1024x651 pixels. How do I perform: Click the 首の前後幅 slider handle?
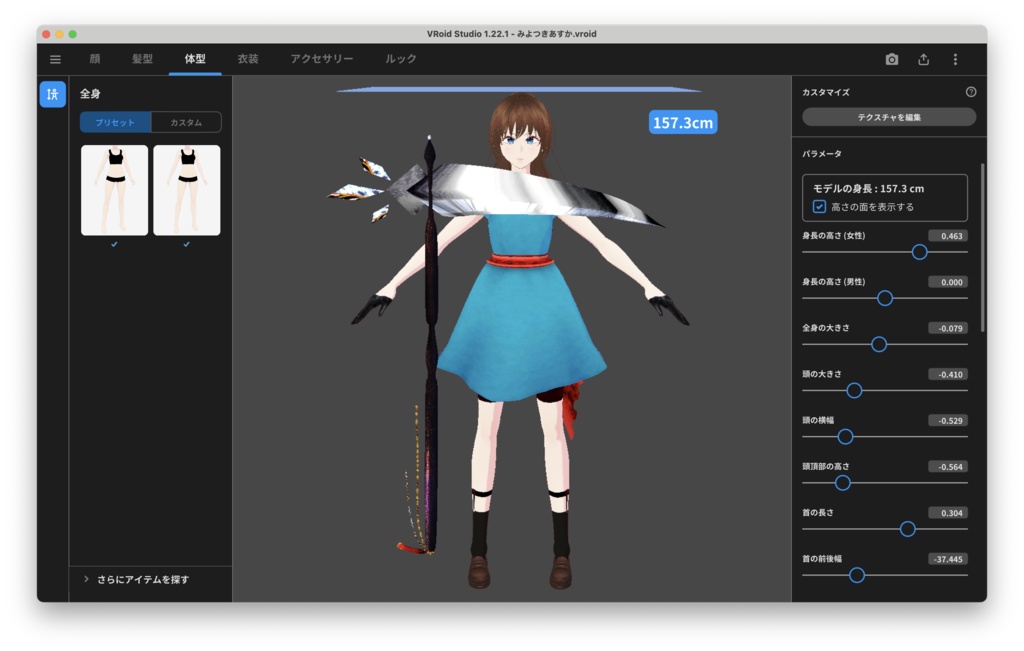click(x=857, y=575)
